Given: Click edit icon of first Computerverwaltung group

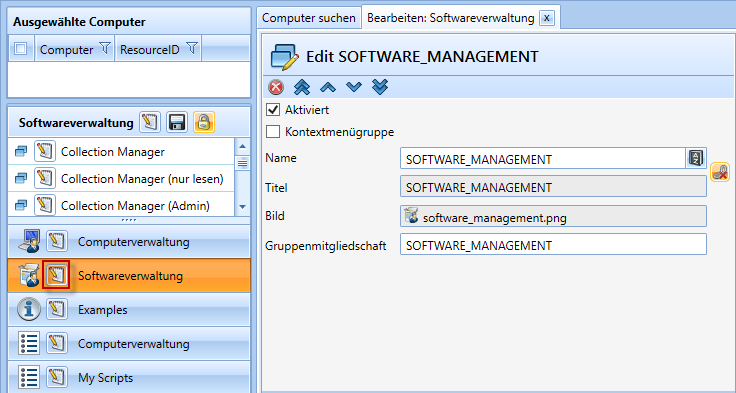Looking at the screenshot, I should (57, 241).
